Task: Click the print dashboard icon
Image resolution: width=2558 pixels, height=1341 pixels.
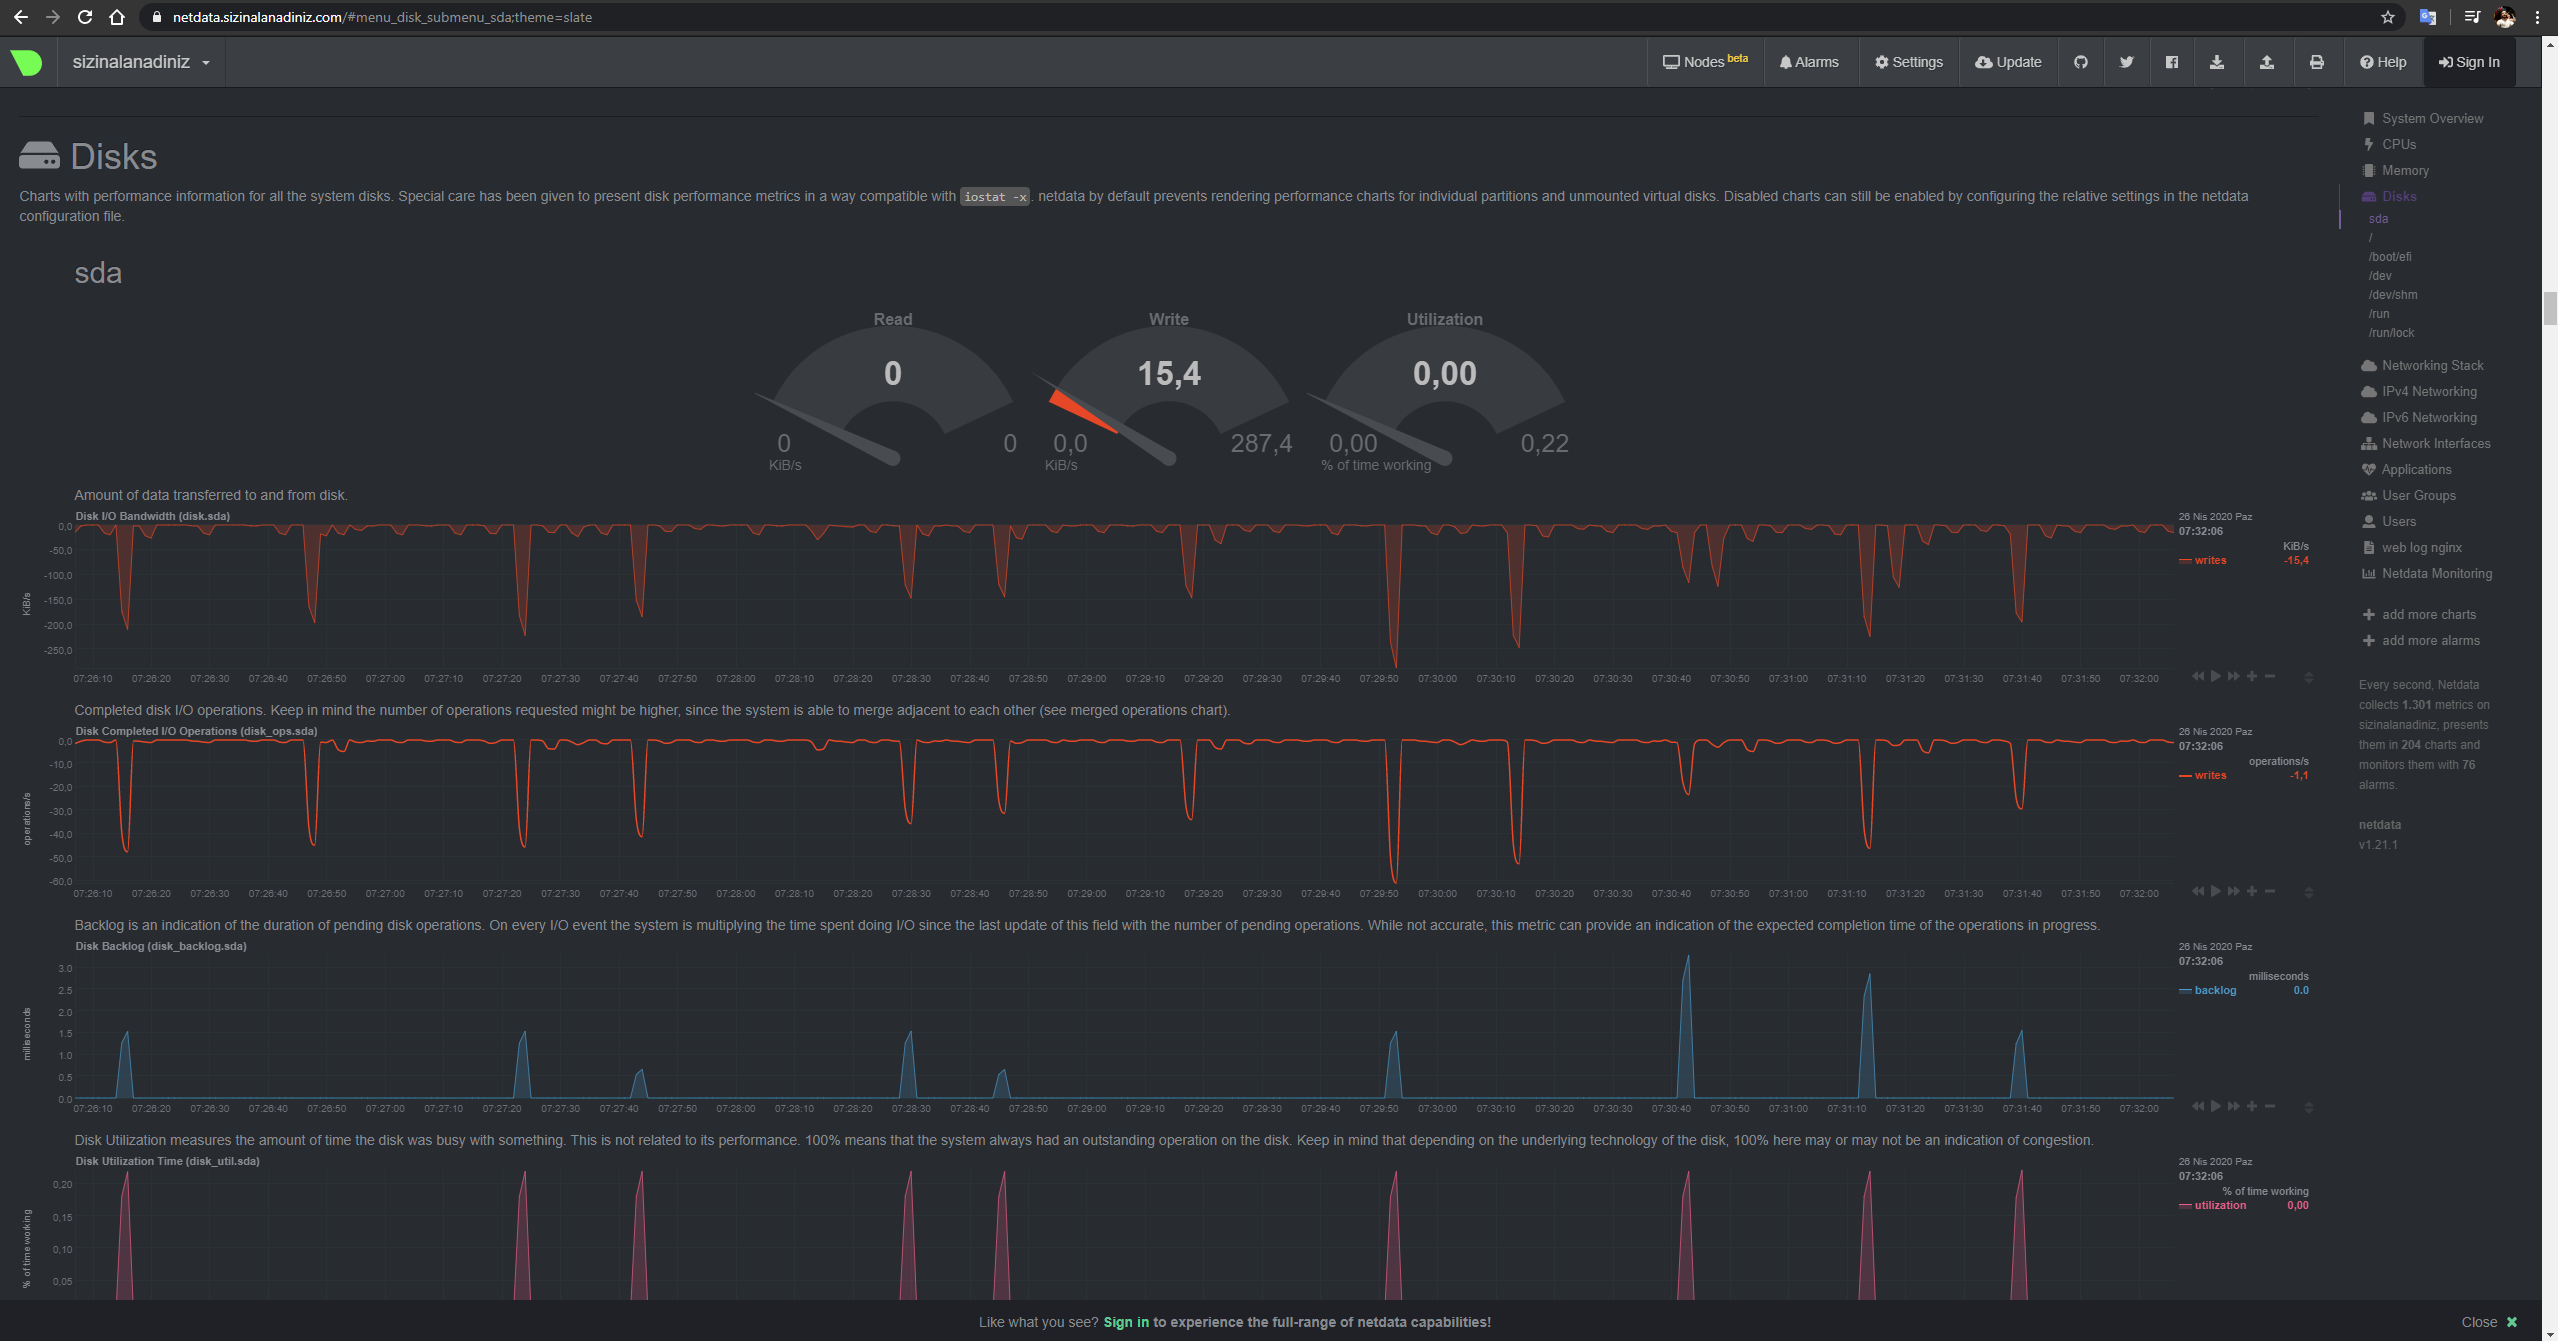Action: (x=2316, y=62)
